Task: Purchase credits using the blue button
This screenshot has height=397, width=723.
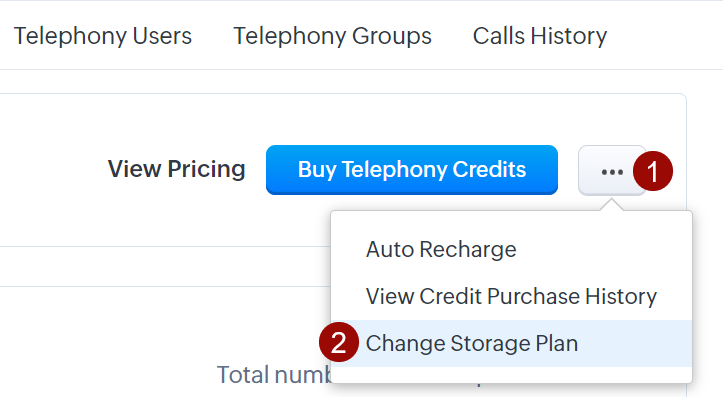Action: tap(412, 170)
